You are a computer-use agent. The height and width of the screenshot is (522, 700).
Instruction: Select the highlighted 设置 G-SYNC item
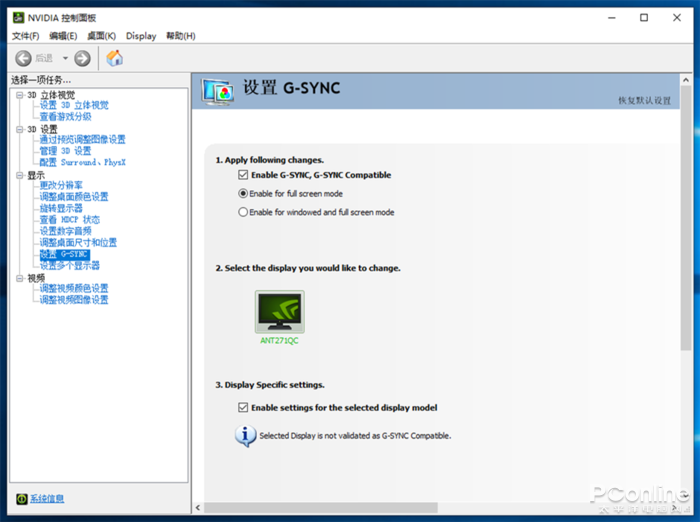coord(65,254)
